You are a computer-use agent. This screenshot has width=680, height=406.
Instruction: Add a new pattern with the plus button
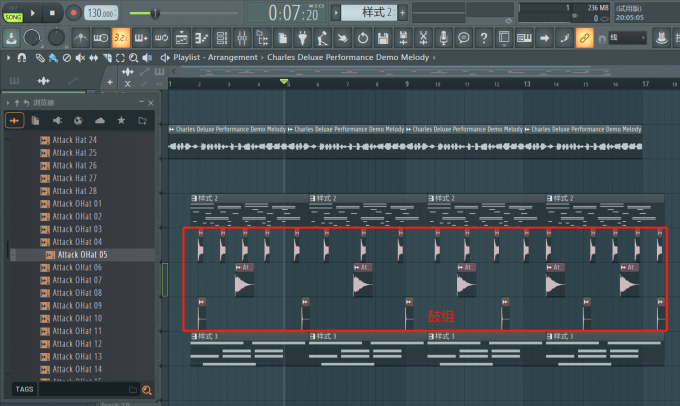coord(402,13)
